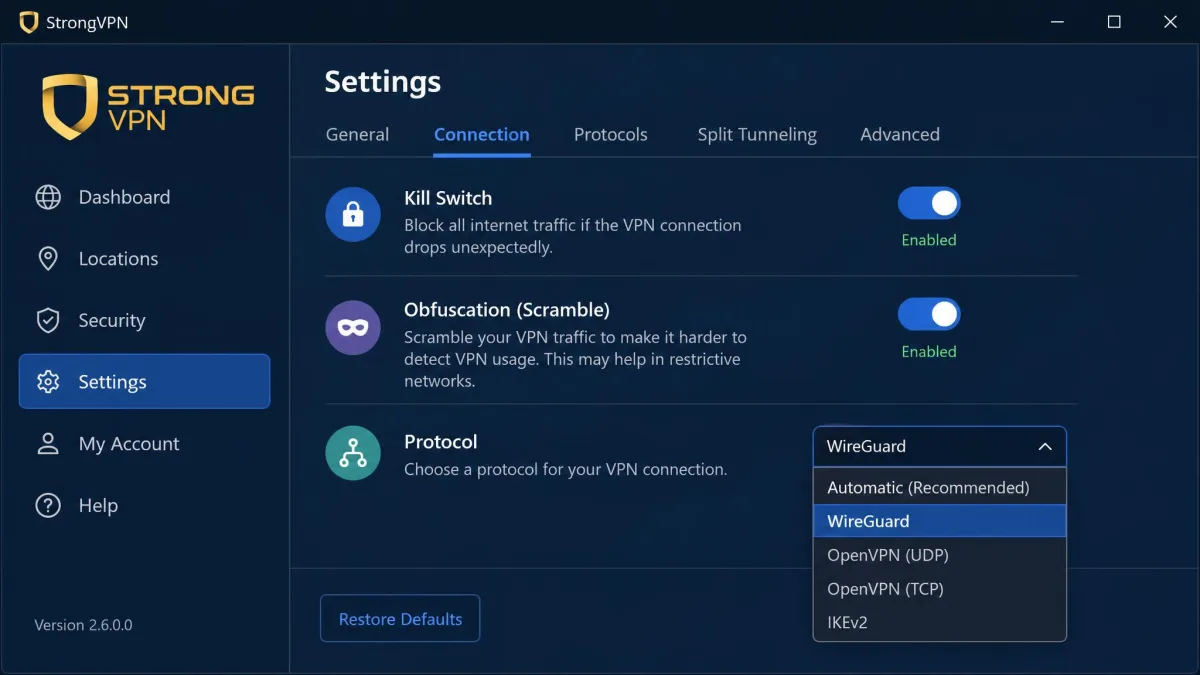Select highlighted WireGuard option in list
The width and height of the screenshot is (1200, 675).
[940, 521]
